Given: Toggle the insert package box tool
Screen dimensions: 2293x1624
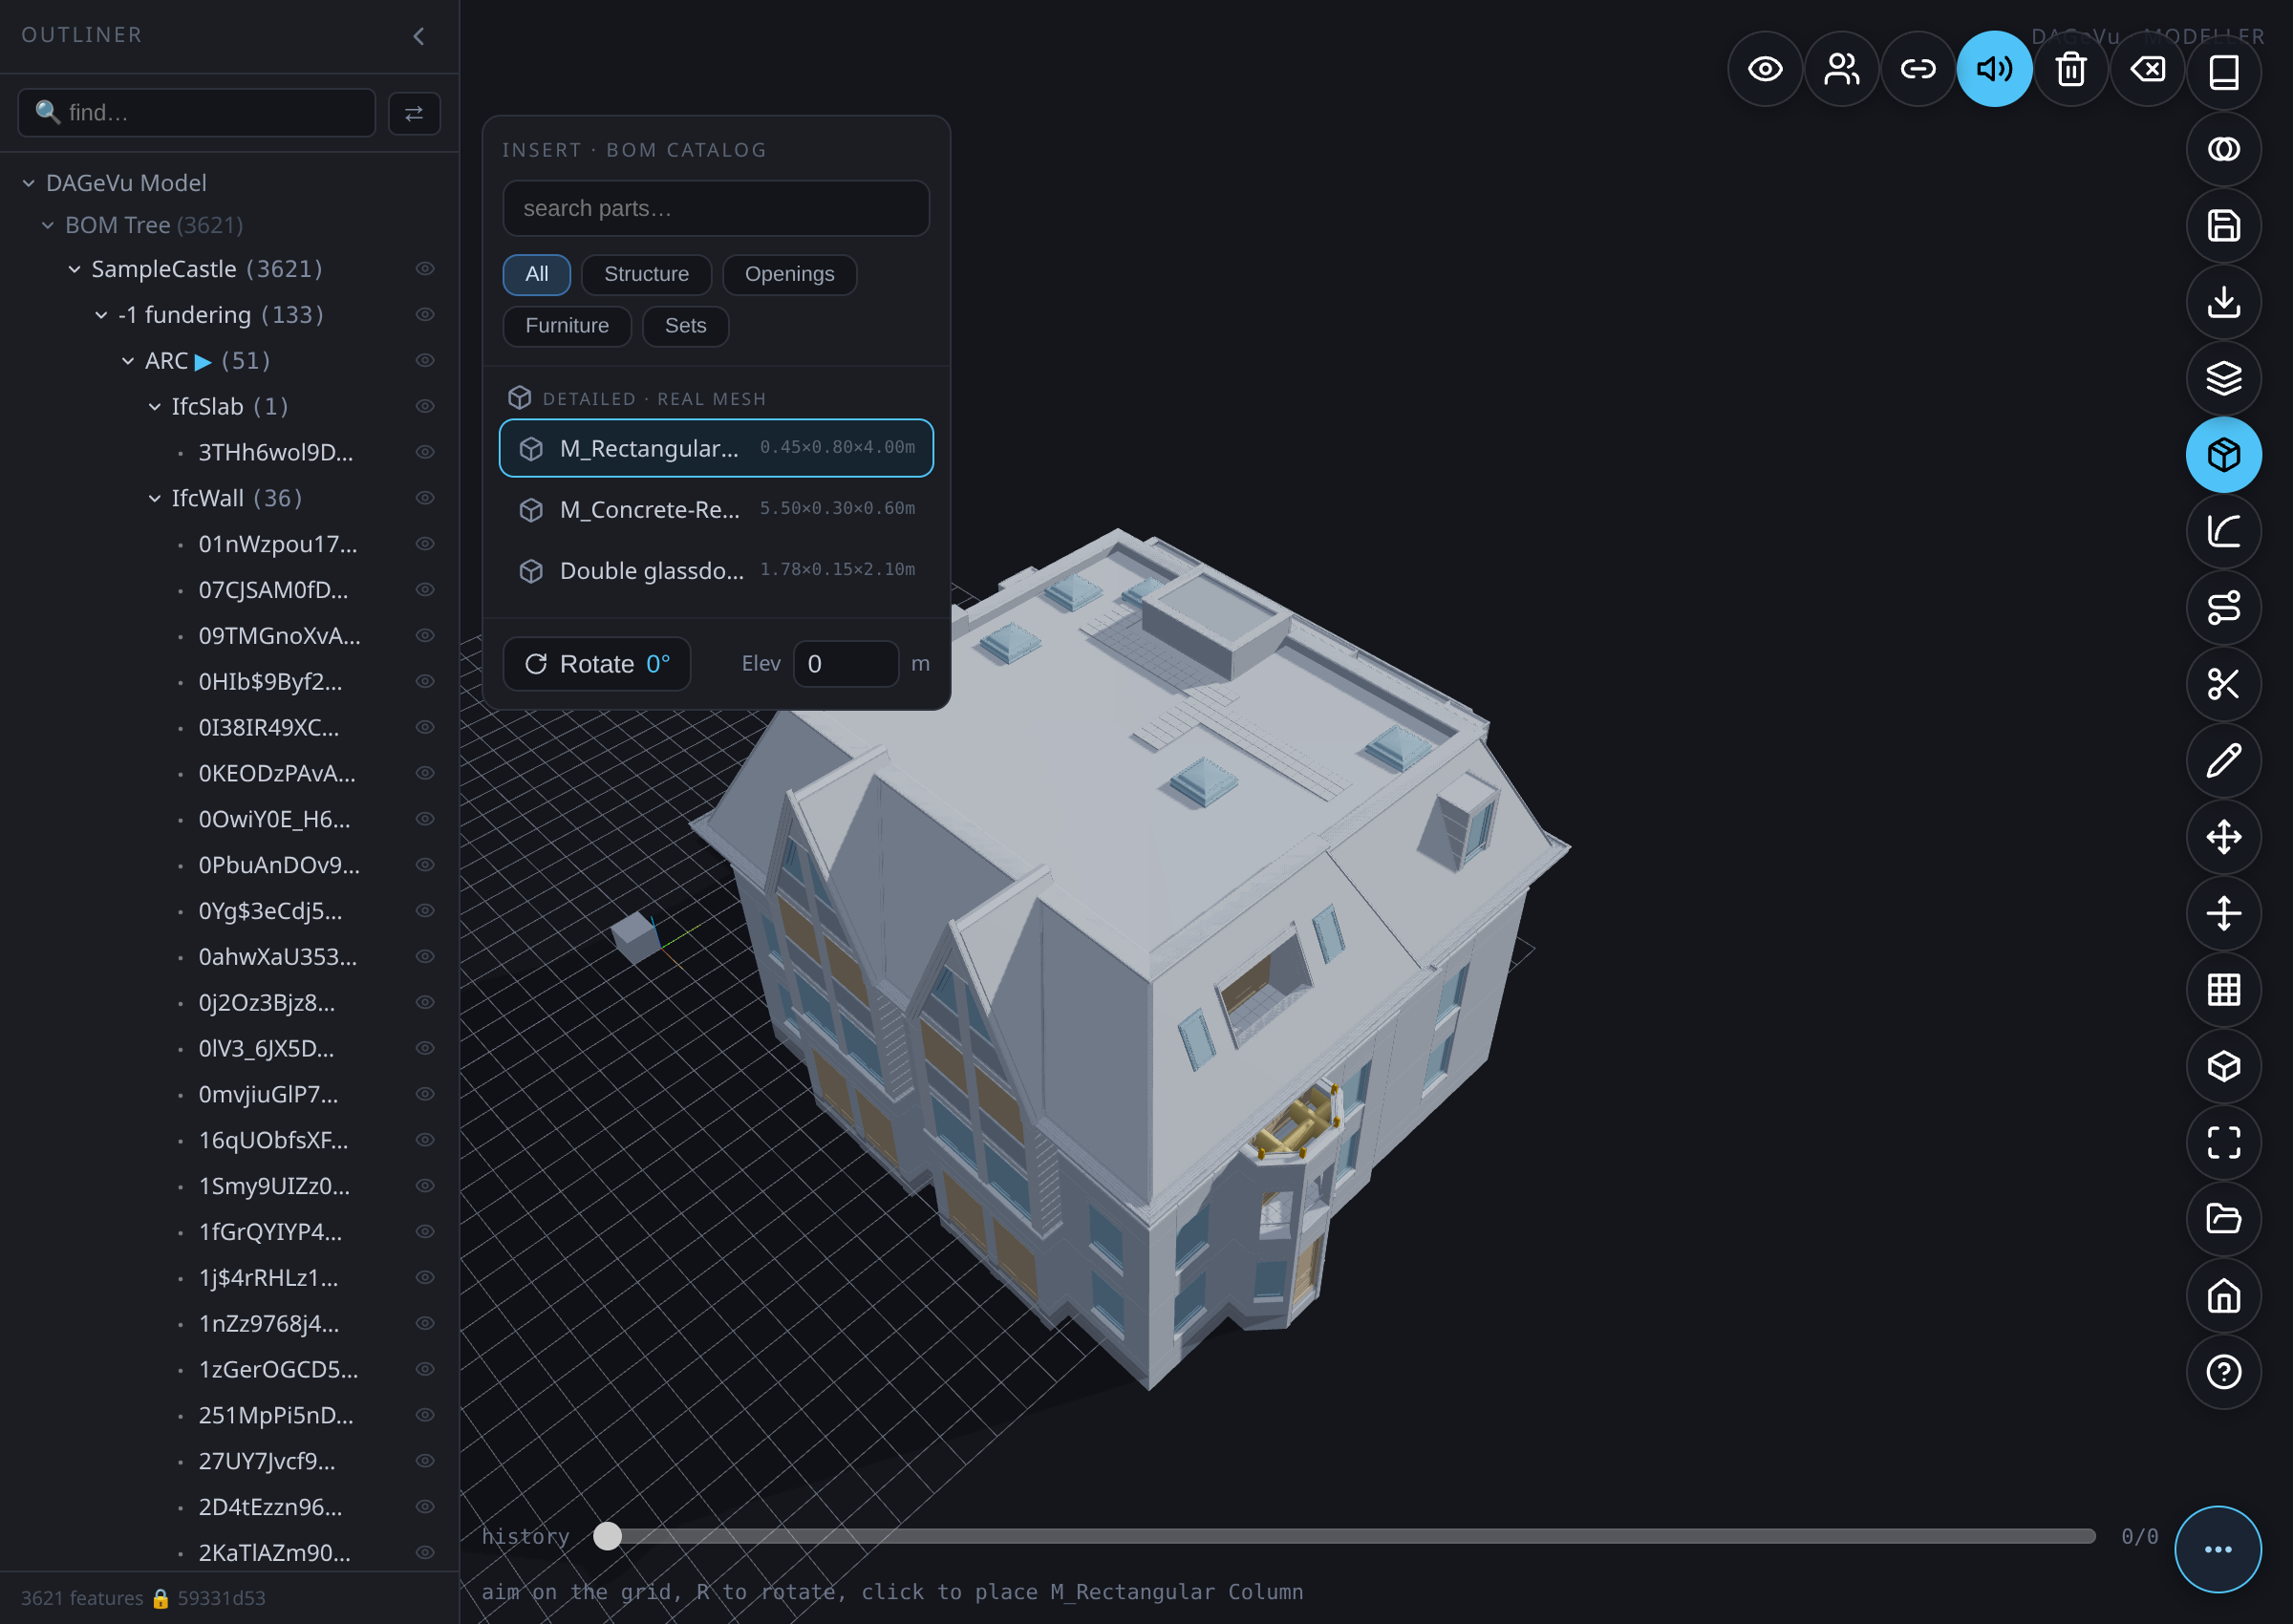Looking at the screenshot, I should coord(2223,455).
